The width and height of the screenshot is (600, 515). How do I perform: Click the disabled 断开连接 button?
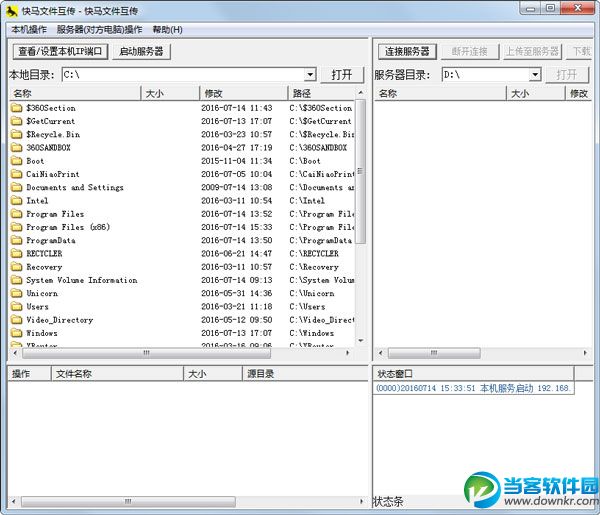click(470, 51)
